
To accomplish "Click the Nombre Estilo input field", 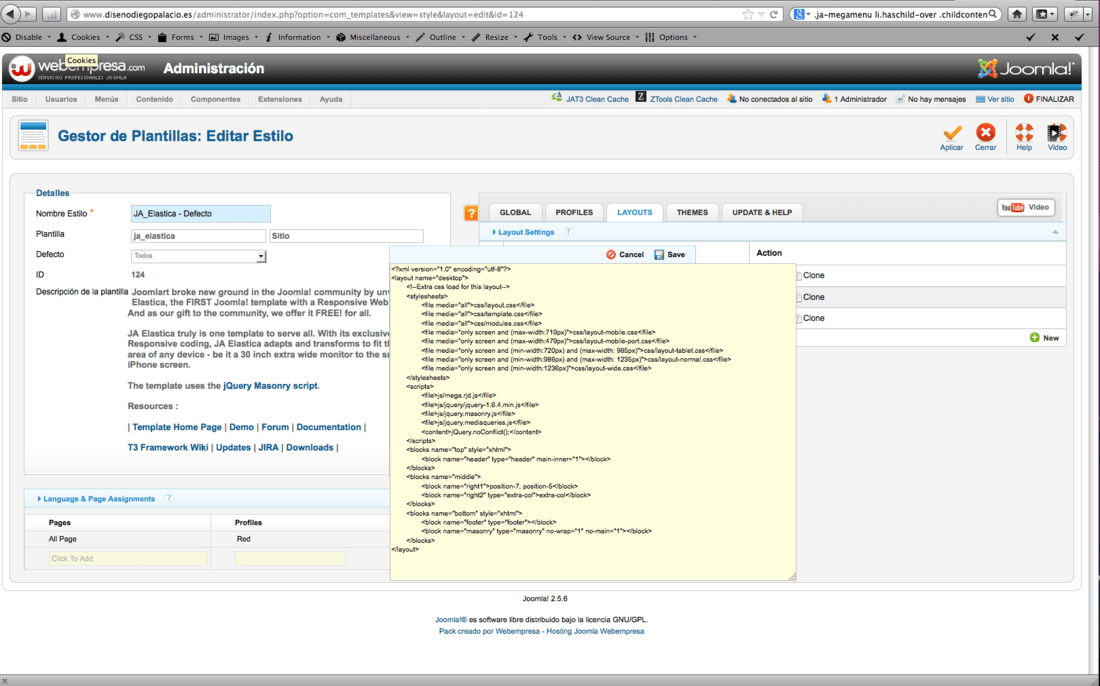I will (201, 214).
